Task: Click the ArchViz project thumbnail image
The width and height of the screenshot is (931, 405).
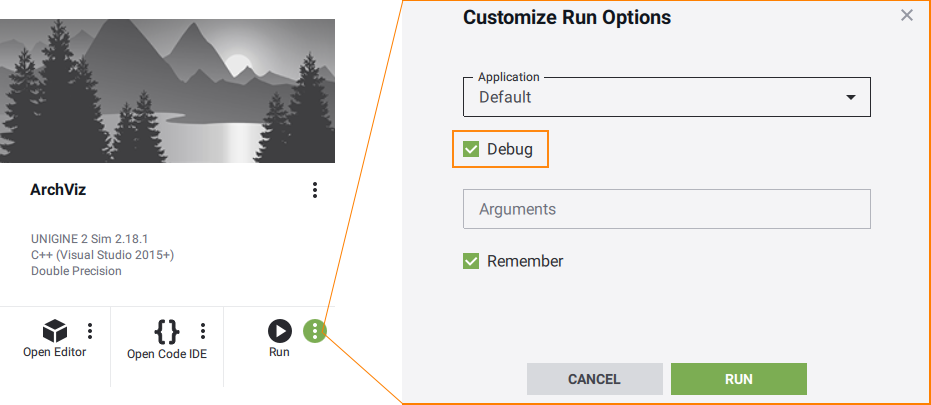Action: [x=167, y=91]
